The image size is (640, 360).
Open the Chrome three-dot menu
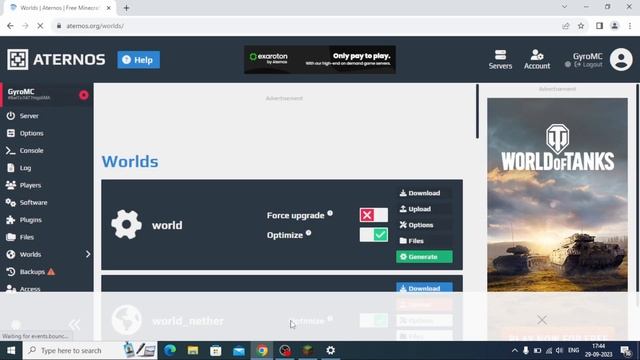tap(630, 26)
